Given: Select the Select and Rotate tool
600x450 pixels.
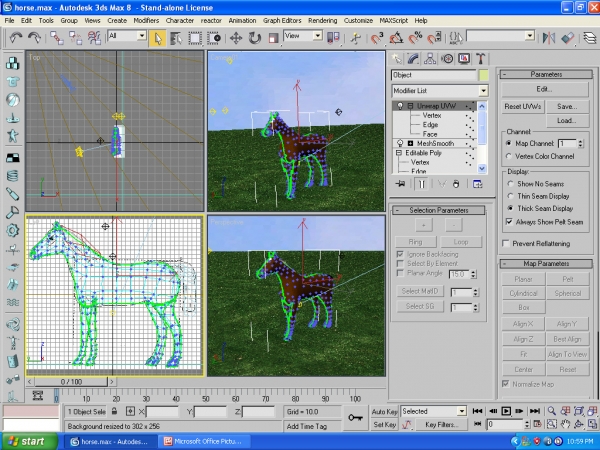Looking at the screenshot, I should (x=254, y=38).
